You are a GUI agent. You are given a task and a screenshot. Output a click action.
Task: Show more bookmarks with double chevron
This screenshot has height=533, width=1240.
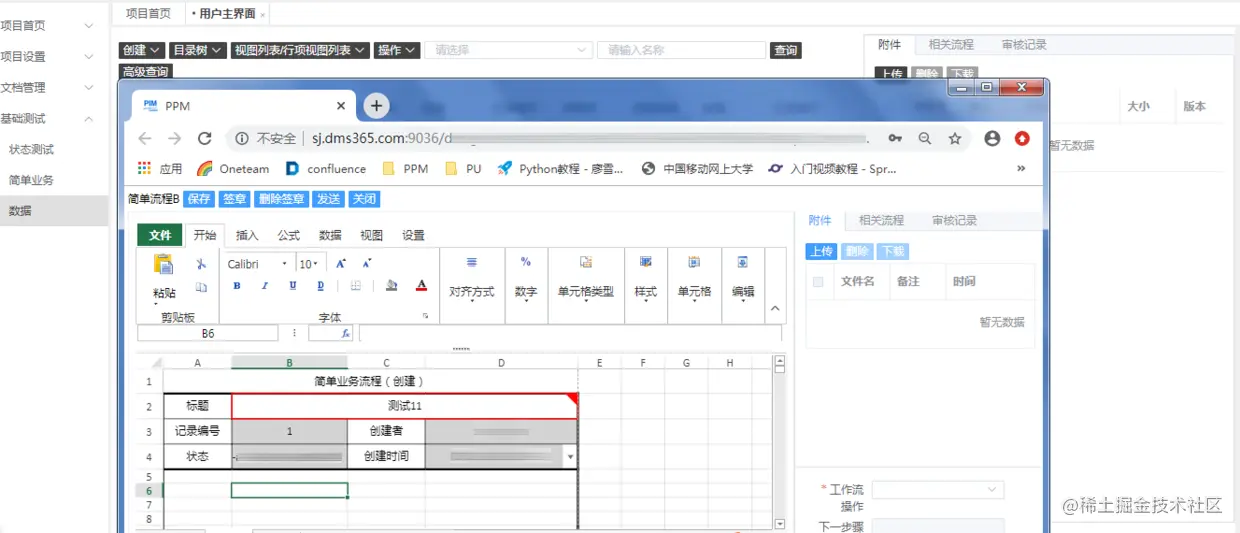pyautogui.click(x=1021, y=169)
